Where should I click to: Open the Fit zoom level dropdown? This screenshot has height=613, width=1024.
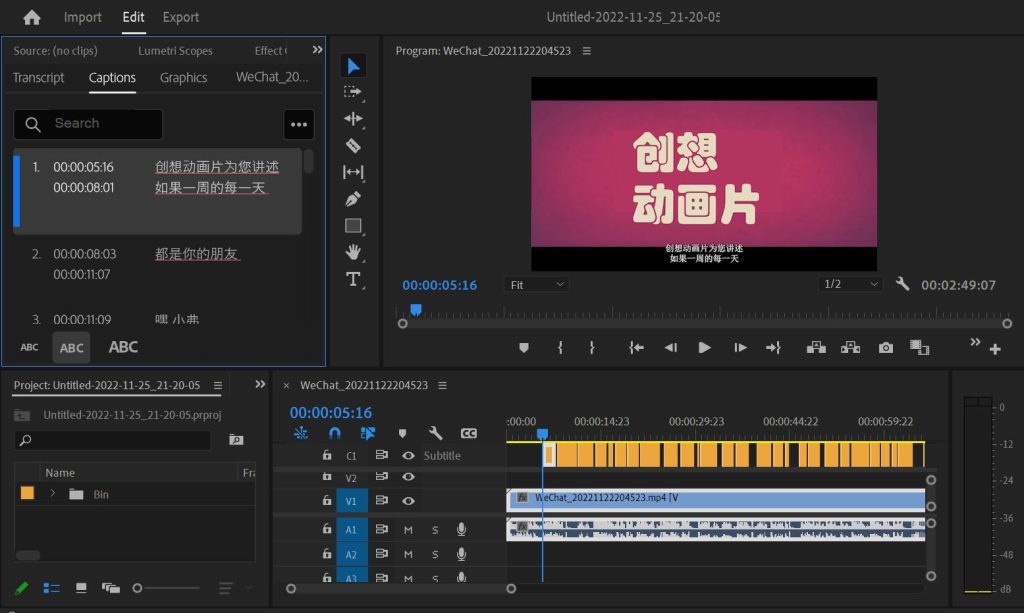coord(537,285)
